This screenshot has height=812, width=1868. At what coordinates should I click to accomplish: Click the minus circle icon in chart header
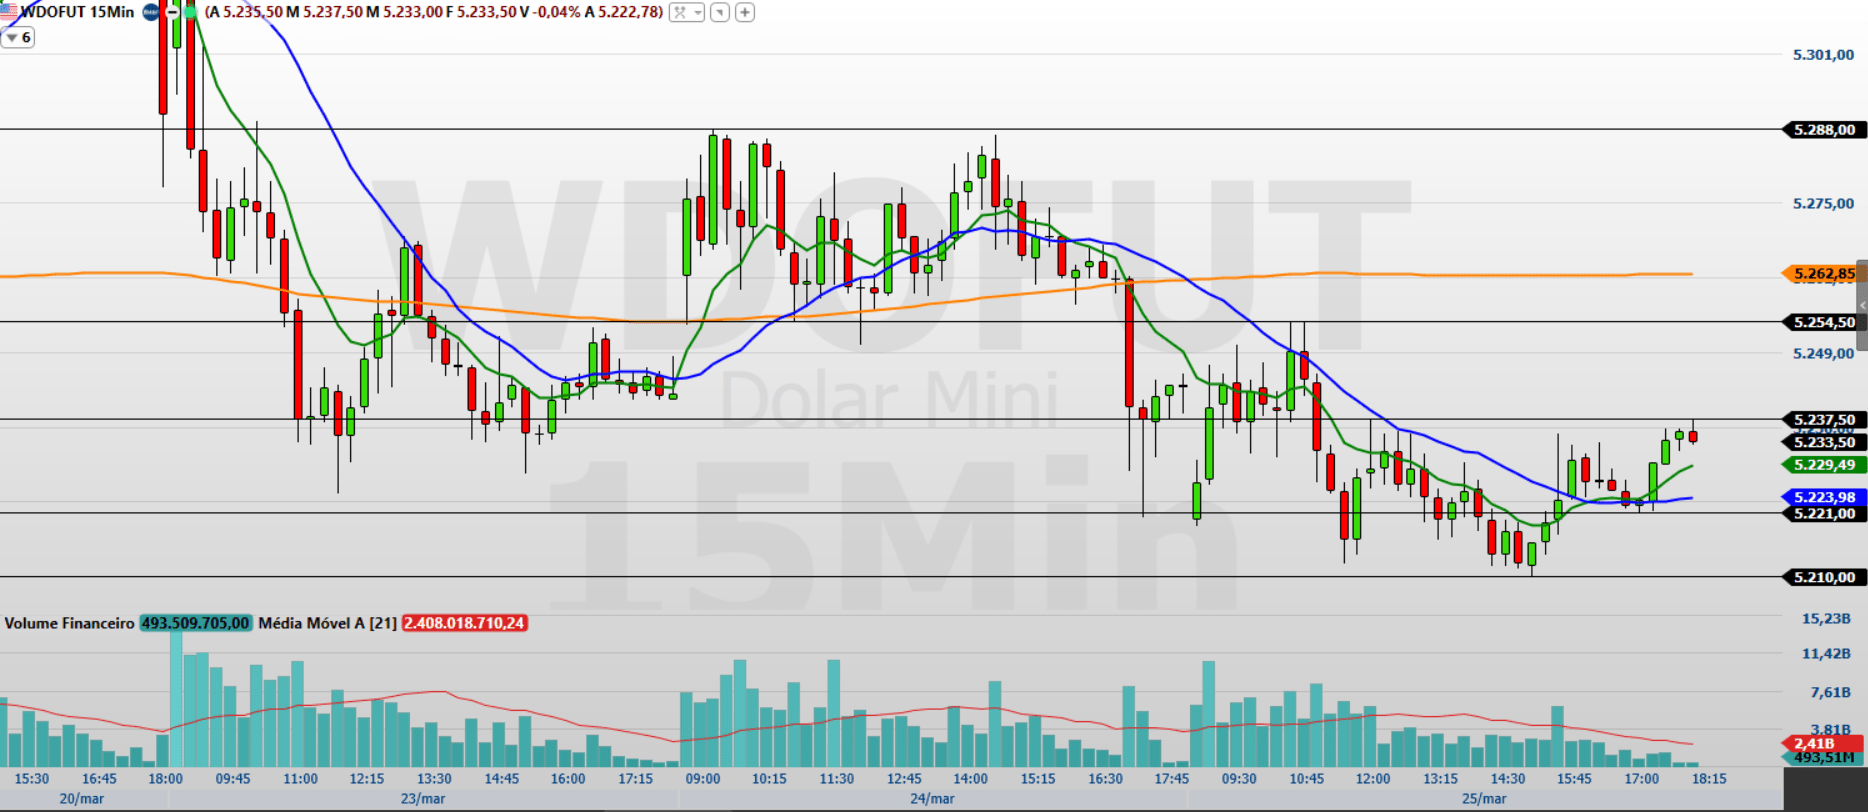pos(171,12)
